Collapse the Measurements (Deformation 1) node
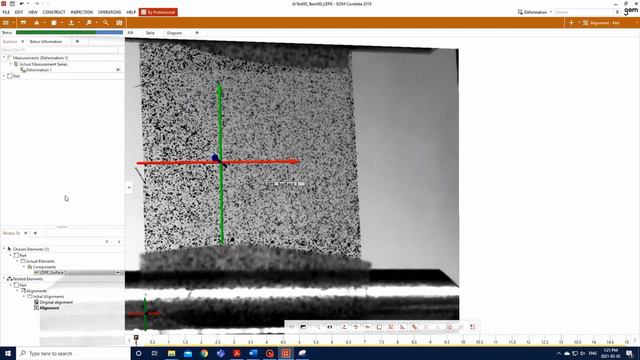The image size is (640, 360). (4, 58)
